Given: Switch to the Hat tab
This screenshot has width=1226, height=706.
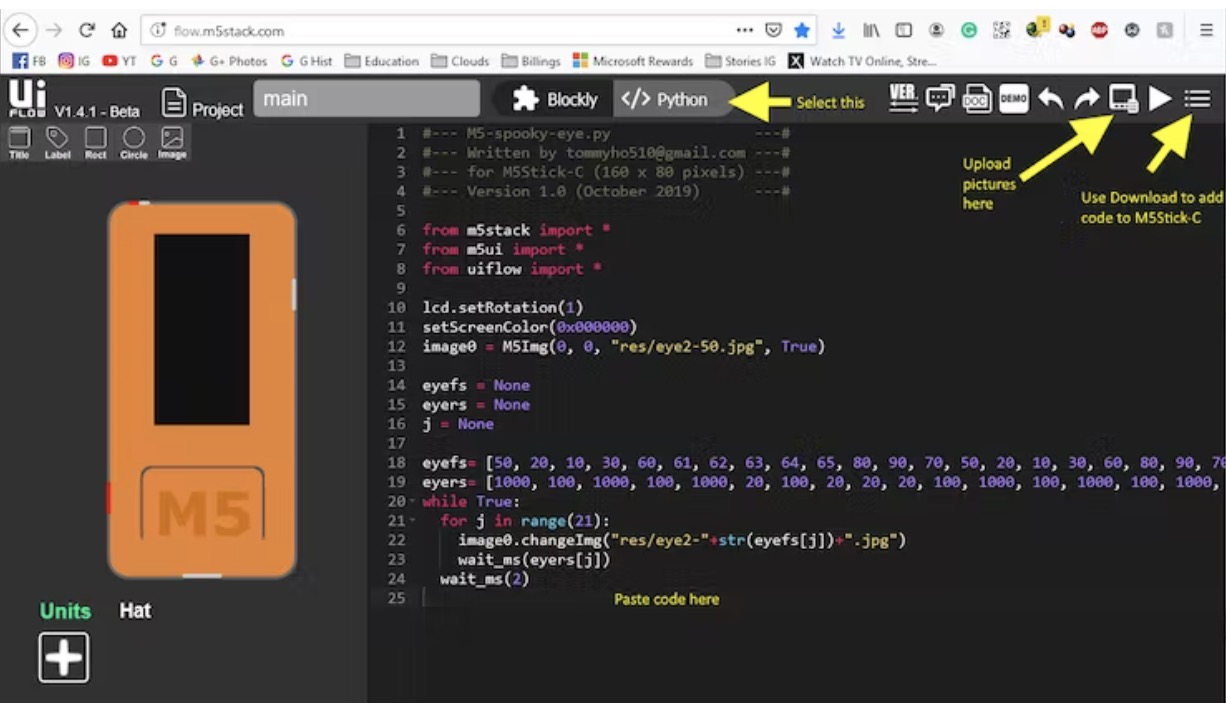Looking at the screenshot, I should pos(135,611).
